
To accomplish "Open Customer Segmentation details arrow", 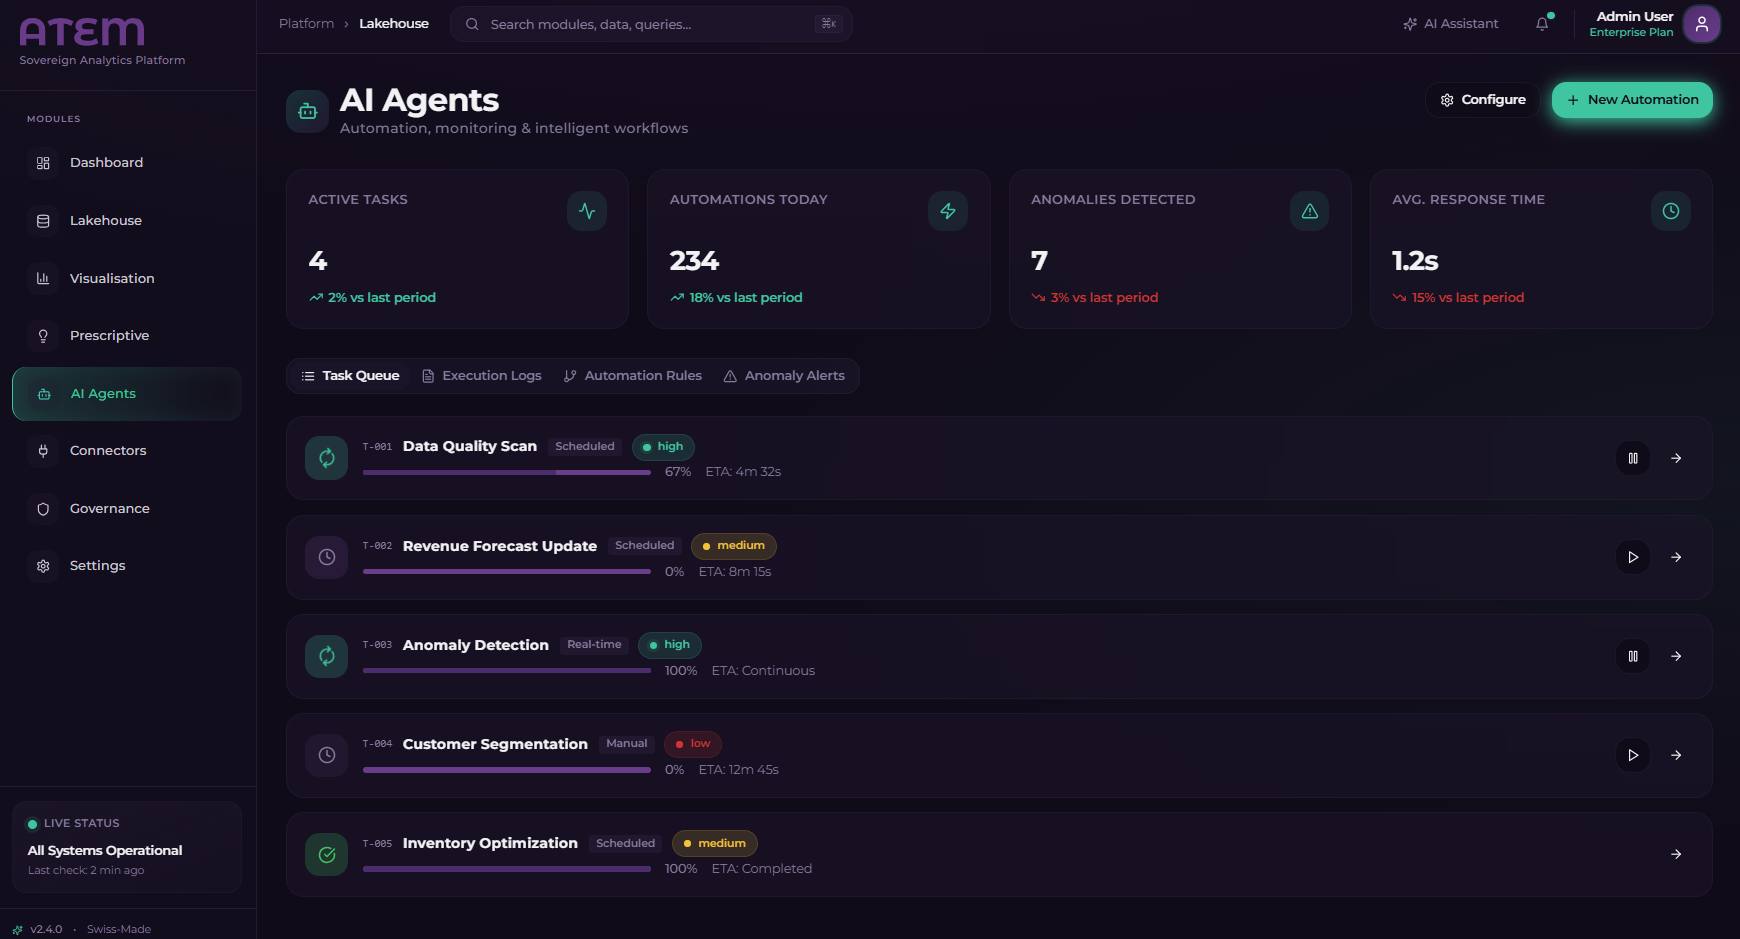I will tap(1676, 755).
